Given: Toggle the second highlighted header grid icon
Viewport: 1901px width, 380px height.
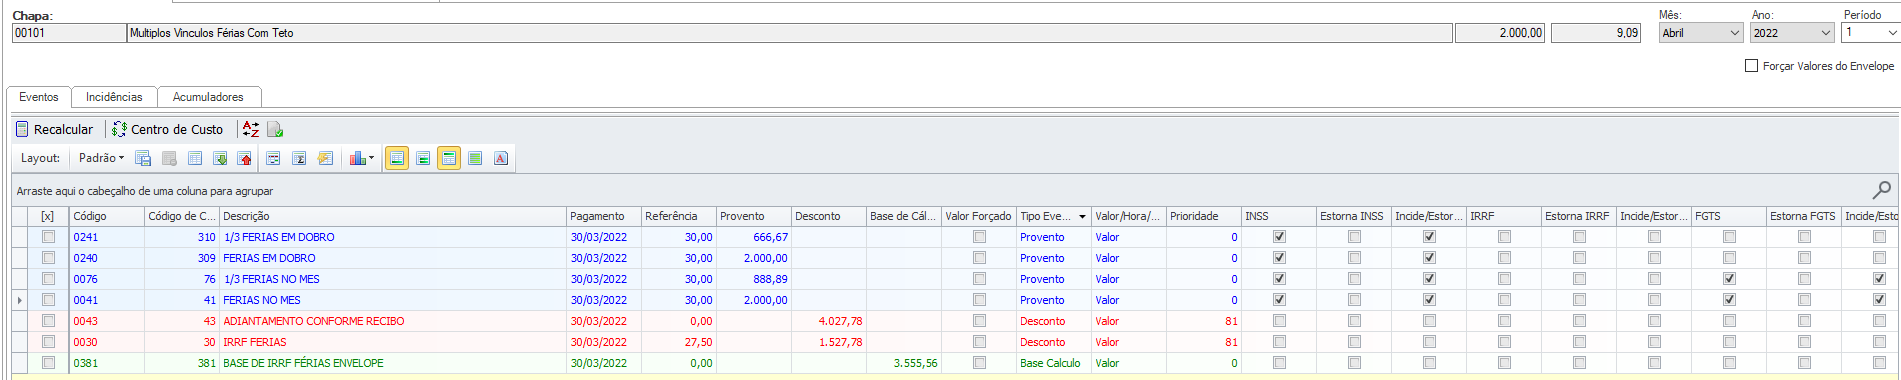Looking at the screenshot, I should click(449, 158).
